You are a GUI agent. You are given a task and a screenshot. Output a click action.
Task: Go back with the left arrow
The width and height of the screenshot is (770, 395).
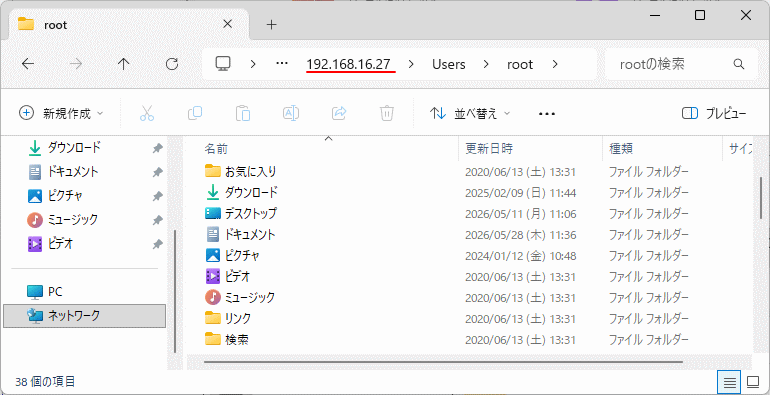tap(28, 64)
